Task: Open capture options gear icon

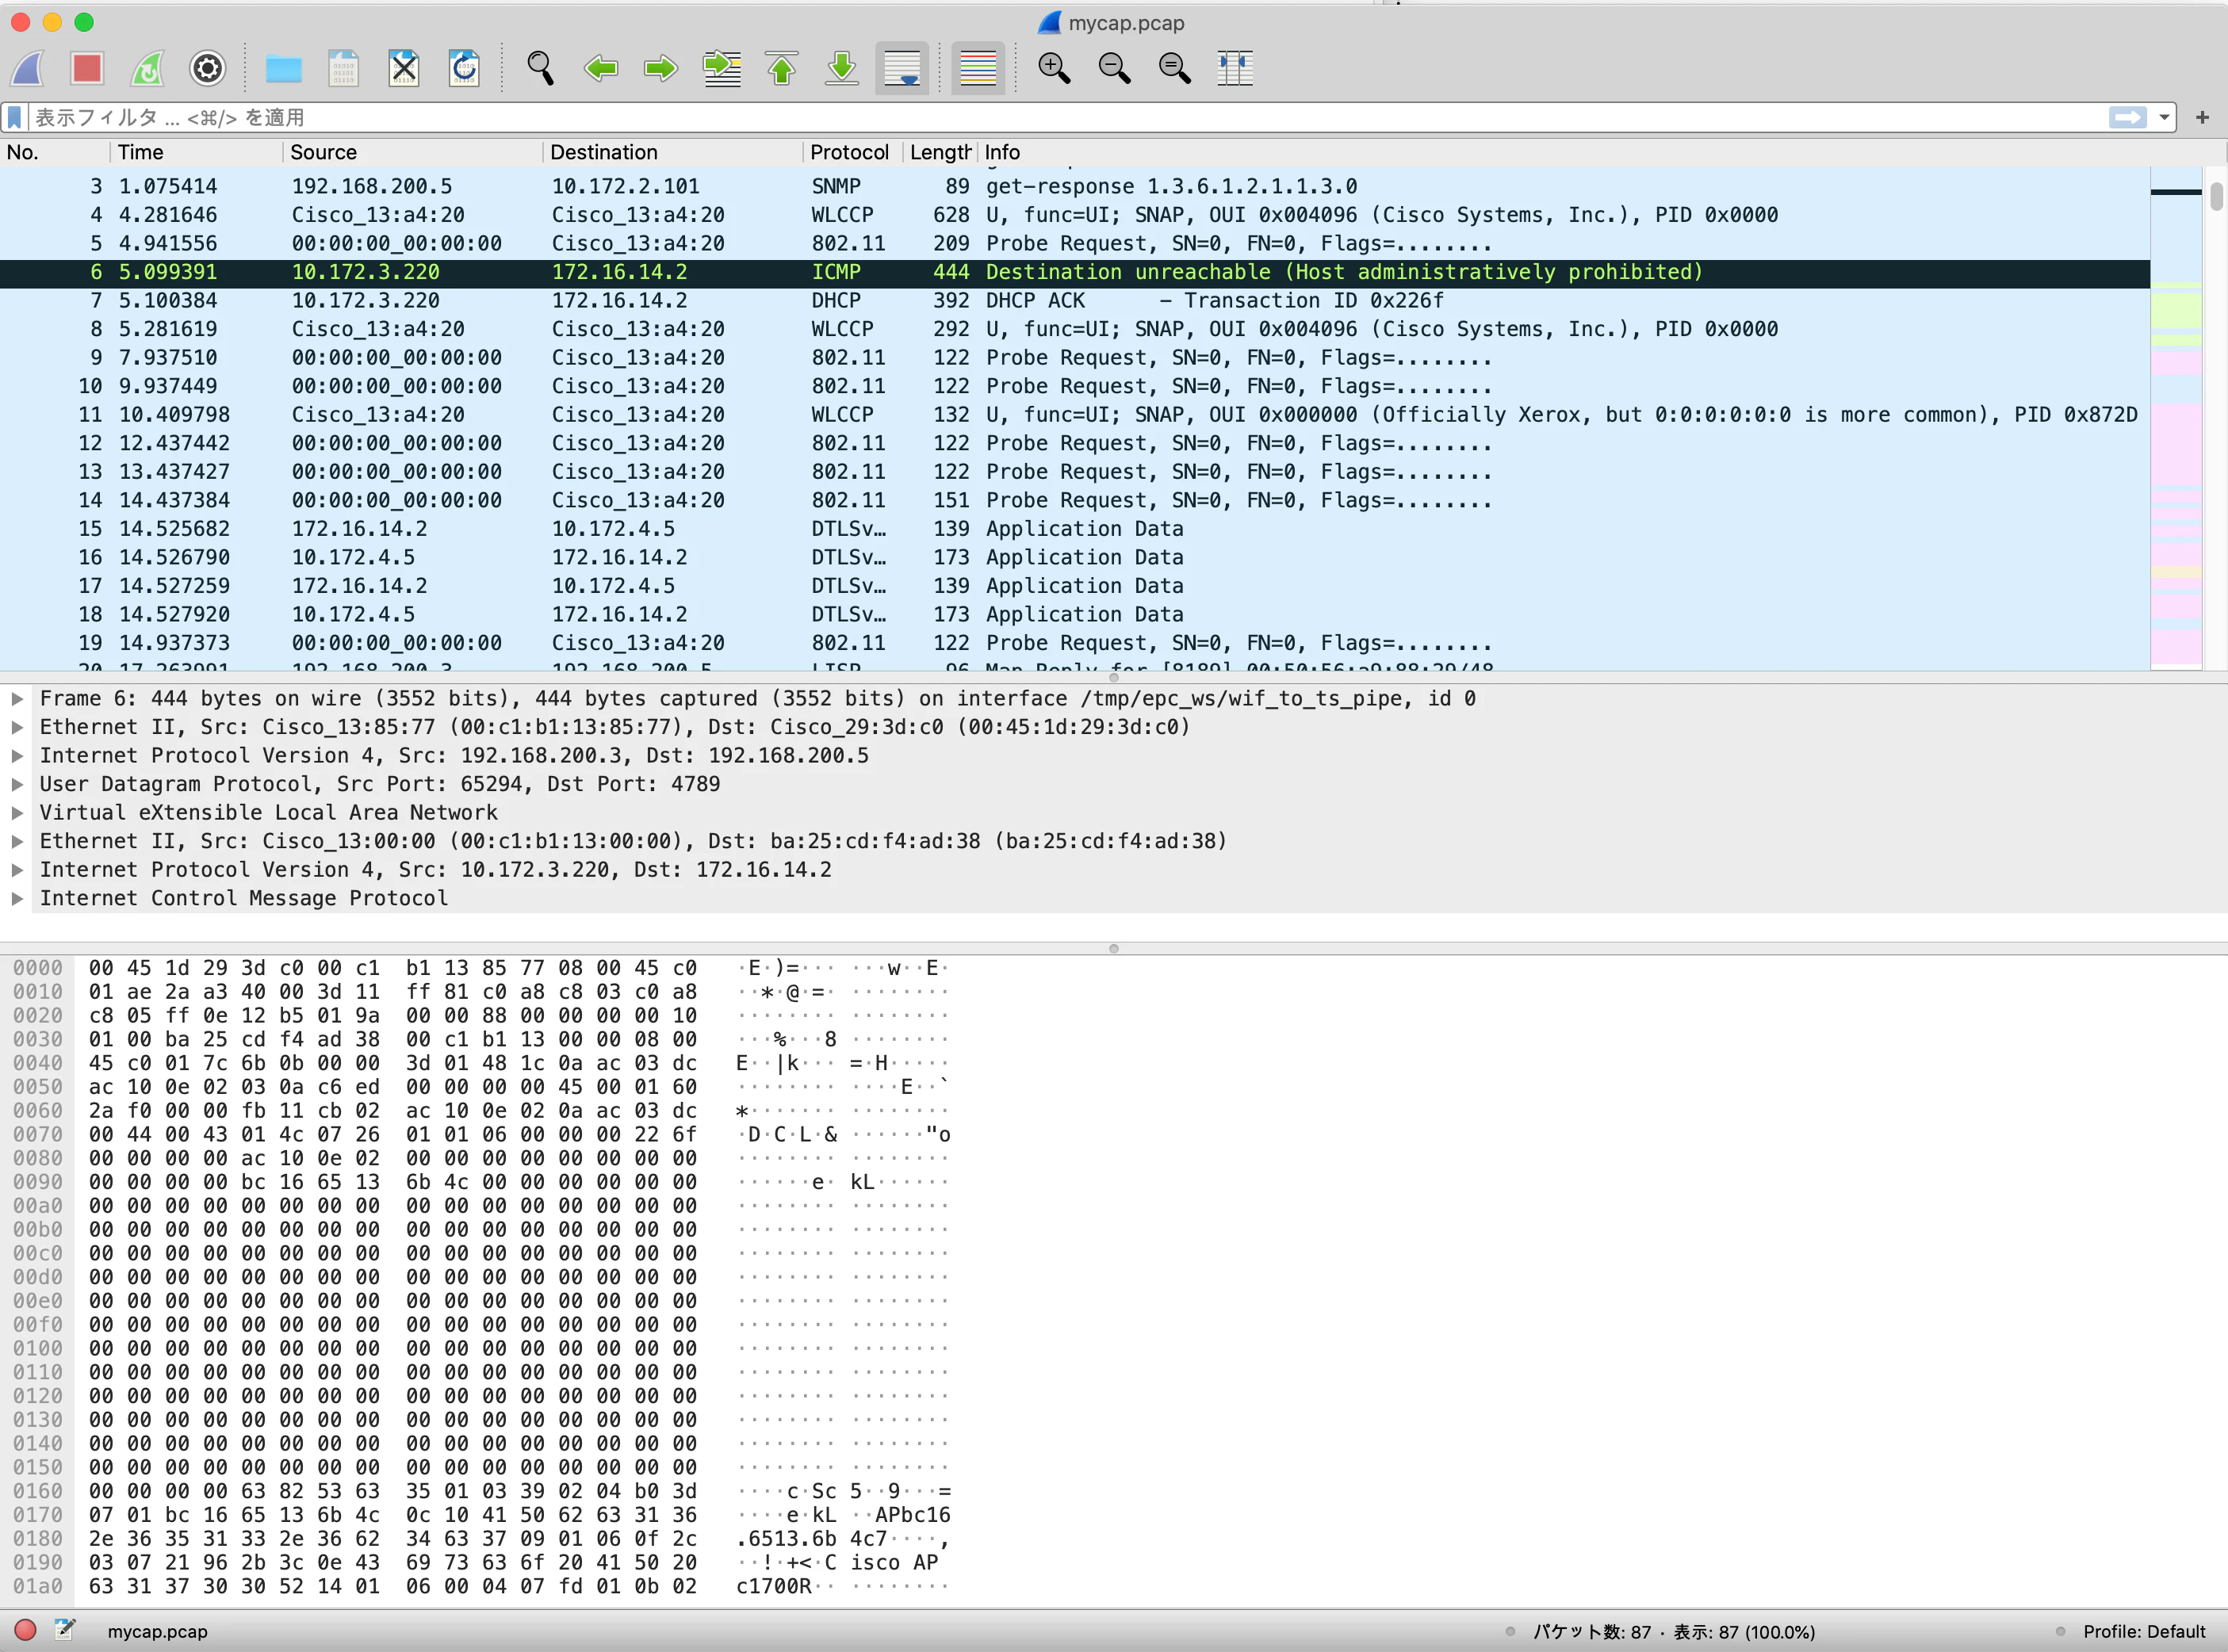Action: tap(207, 68)
